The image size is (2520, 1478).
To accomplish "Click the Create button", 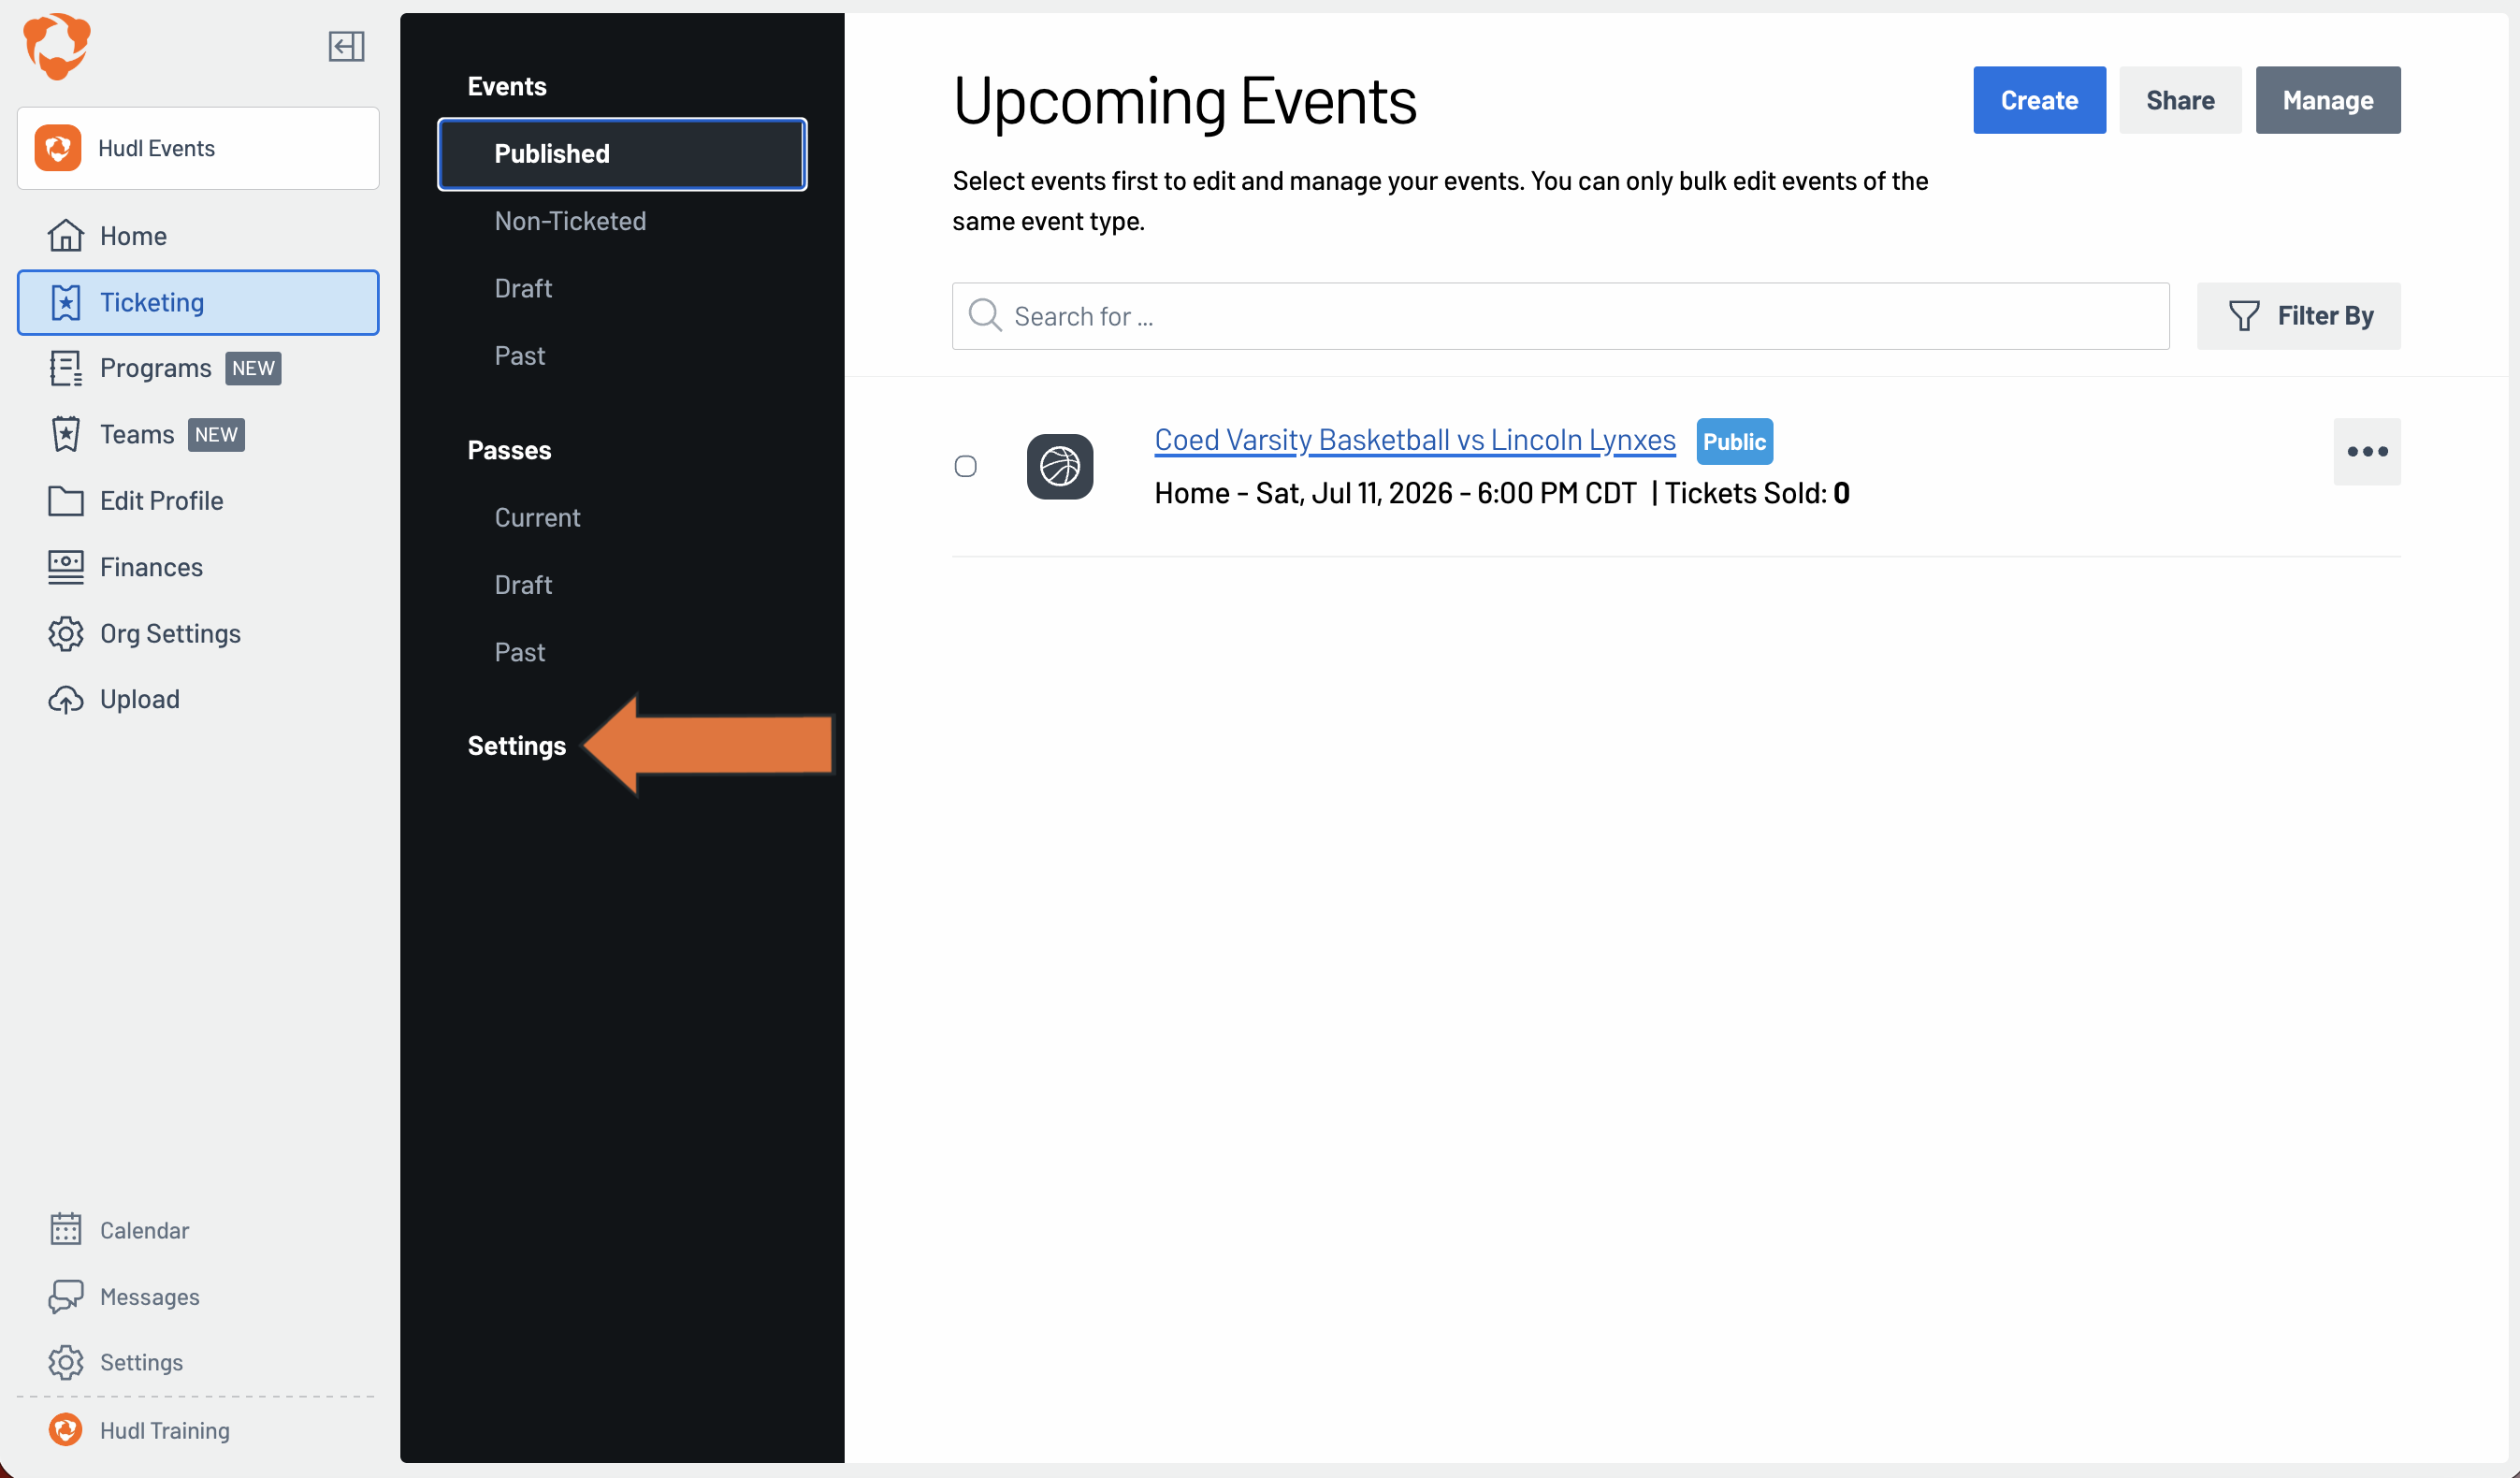I will (x=2039, y=100).
